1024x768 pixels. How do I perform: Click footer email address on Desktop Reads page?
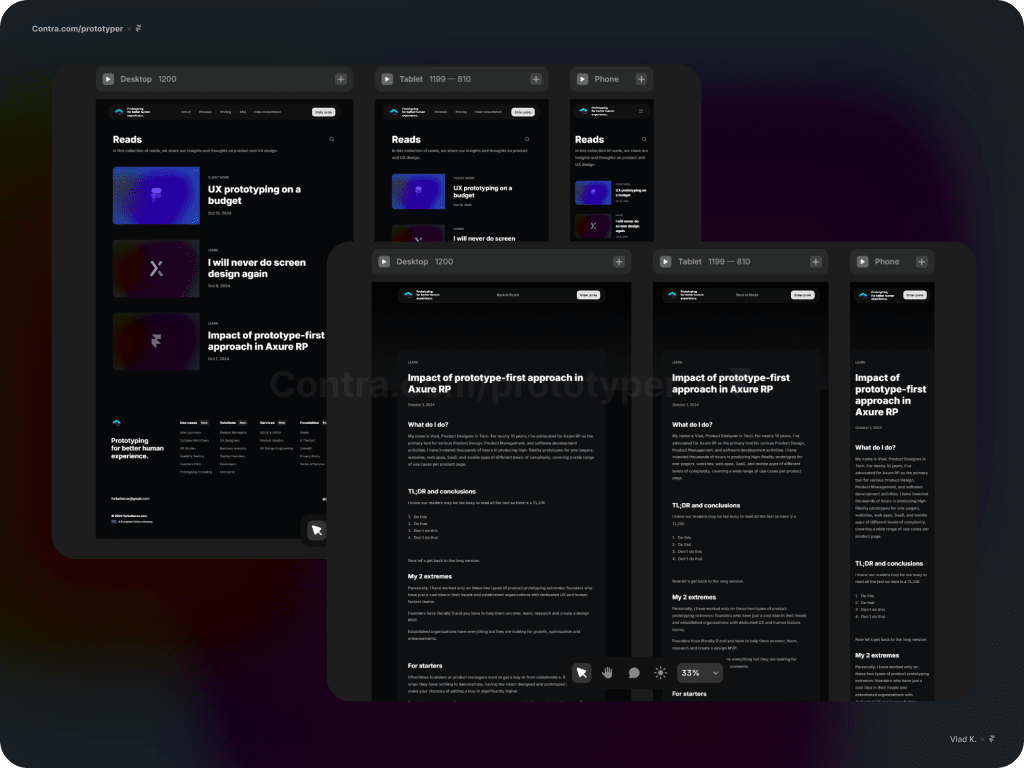pos(130,499)
